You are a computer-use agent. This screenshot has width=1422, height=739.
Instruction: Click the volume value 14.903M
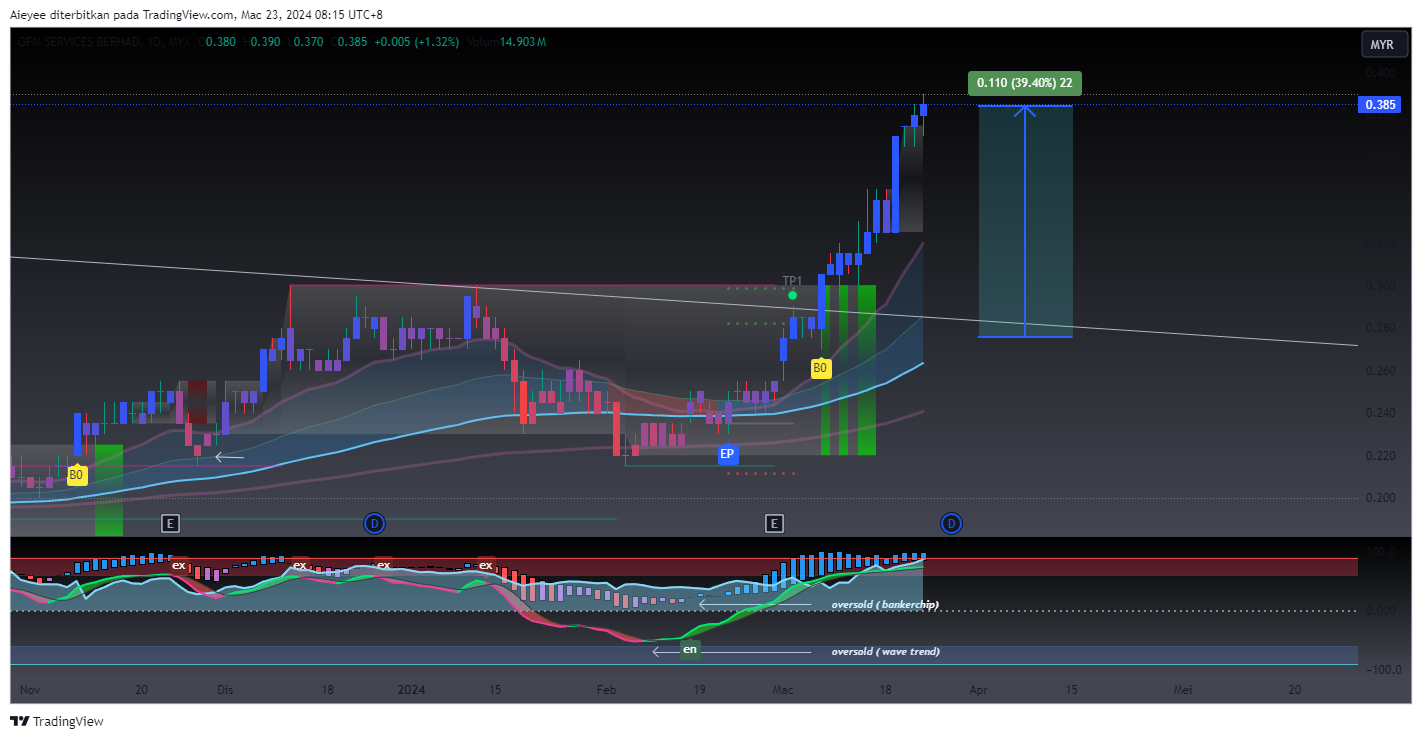click(525, 41)
